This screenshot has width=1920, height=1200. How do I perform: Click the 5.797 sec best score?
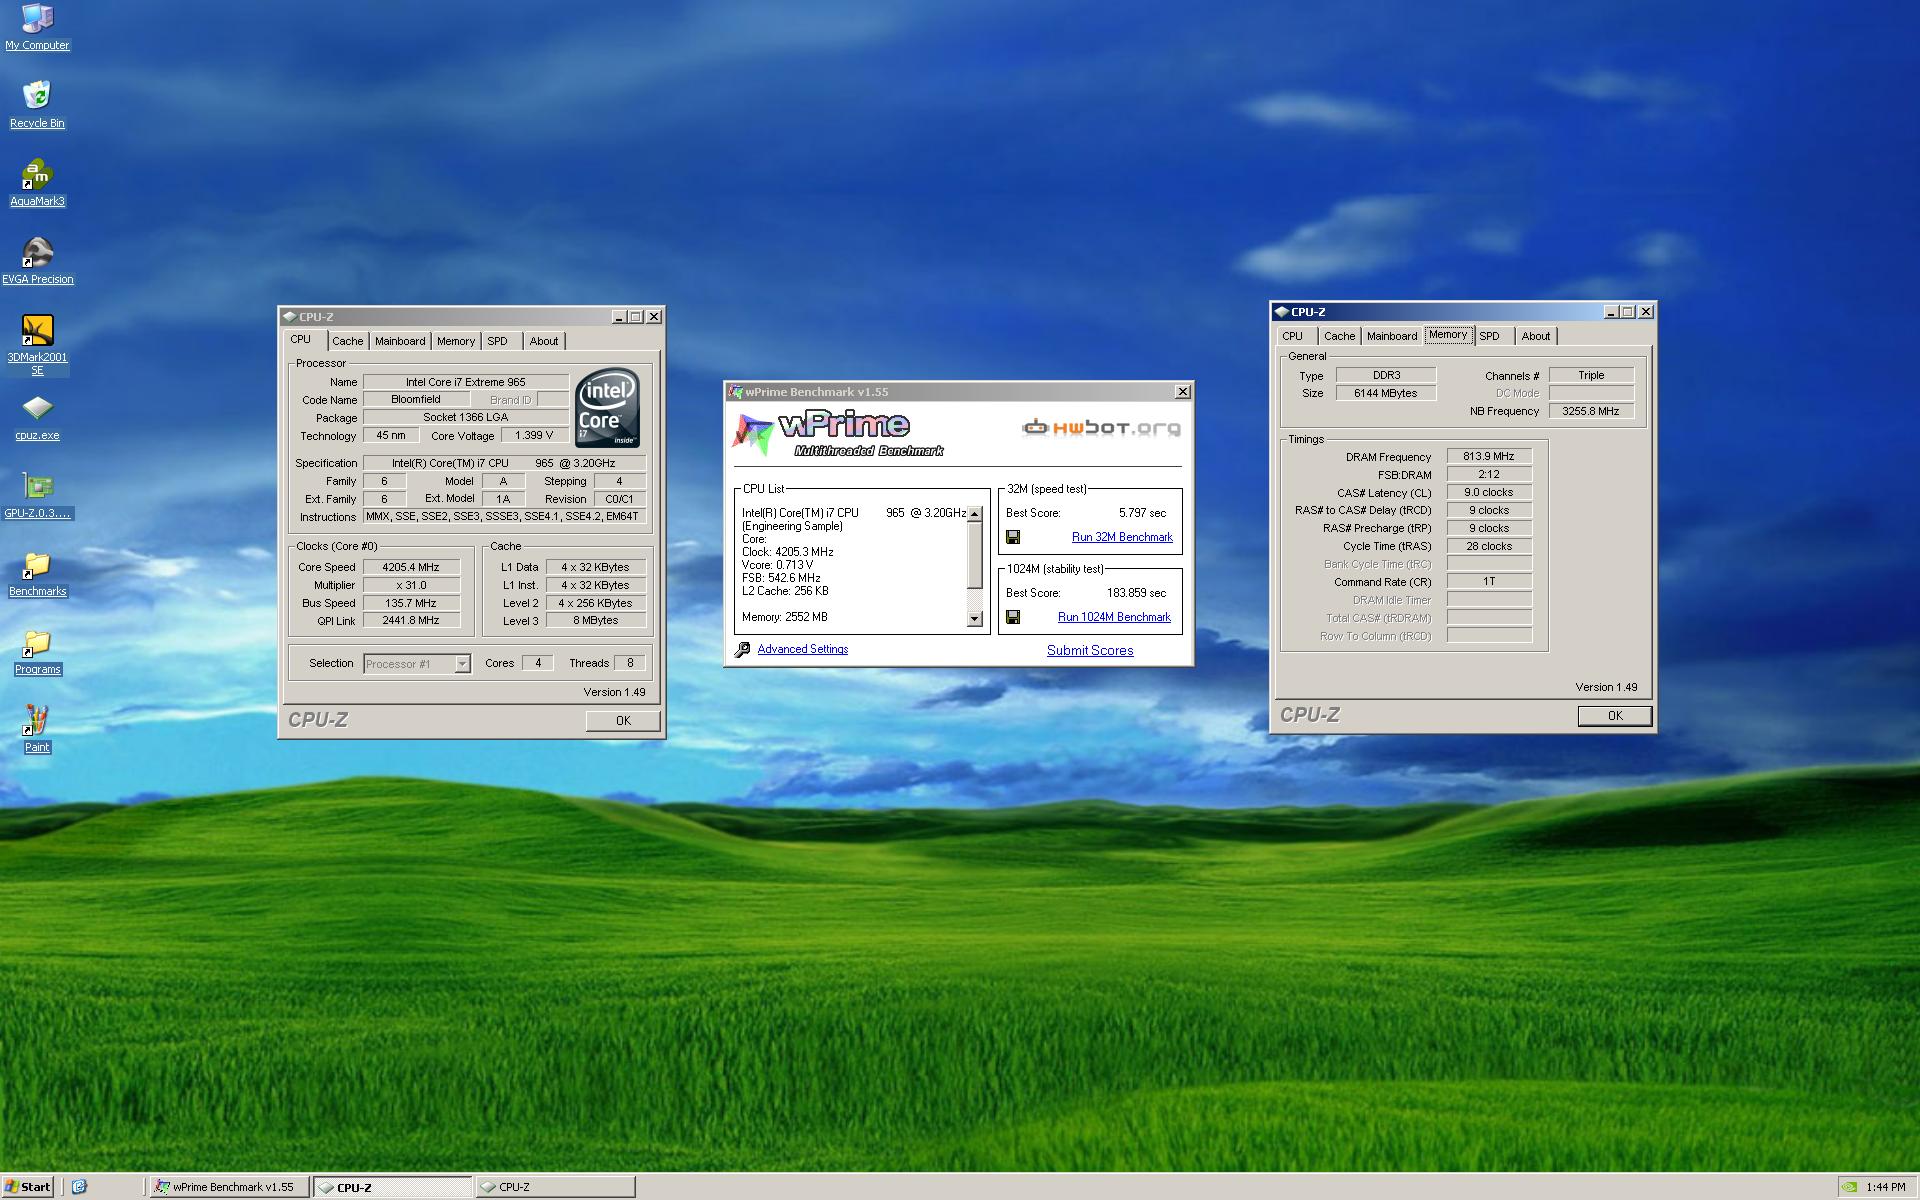coord(1142,513)
